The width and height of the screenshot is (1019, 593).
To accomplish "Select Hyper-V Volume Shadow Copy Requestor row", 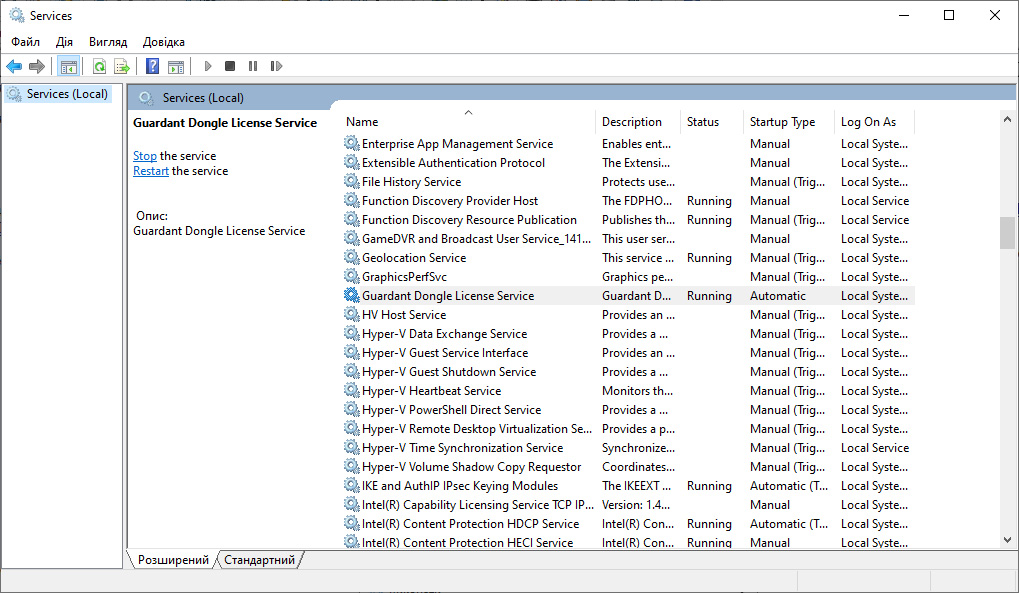I will pyautogui.click(x=628, y=467).
